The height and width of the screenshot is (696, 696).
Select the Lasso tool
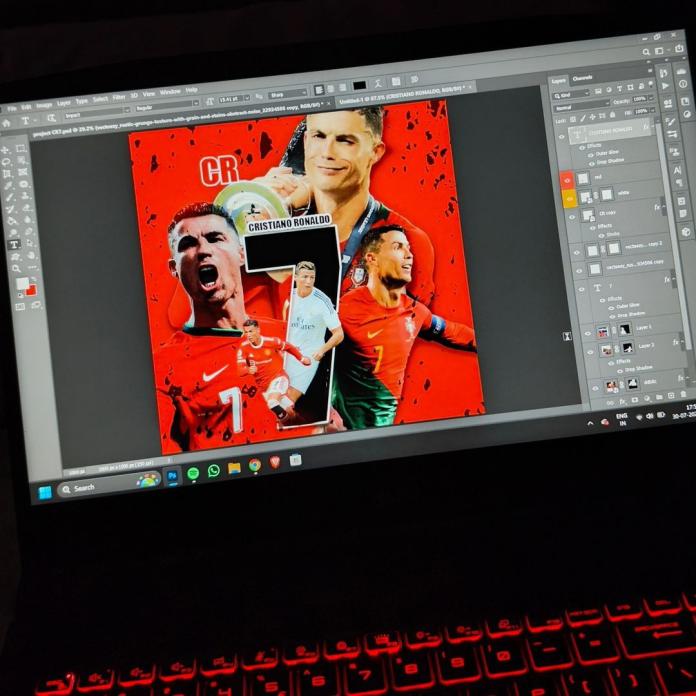[x=6, y=162]
